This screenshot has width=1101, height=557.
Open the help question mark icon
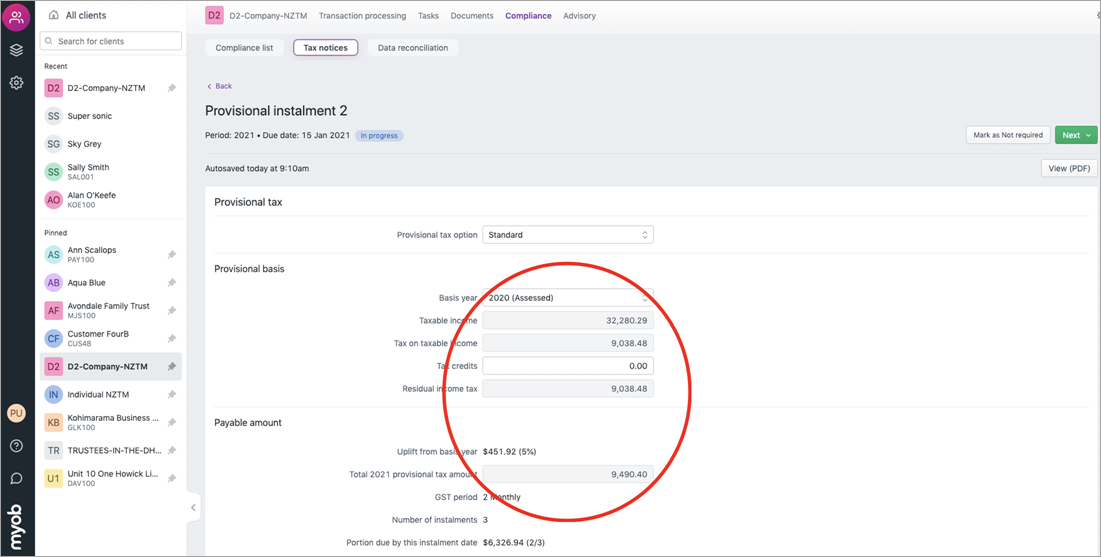click(x=16, y=446)
